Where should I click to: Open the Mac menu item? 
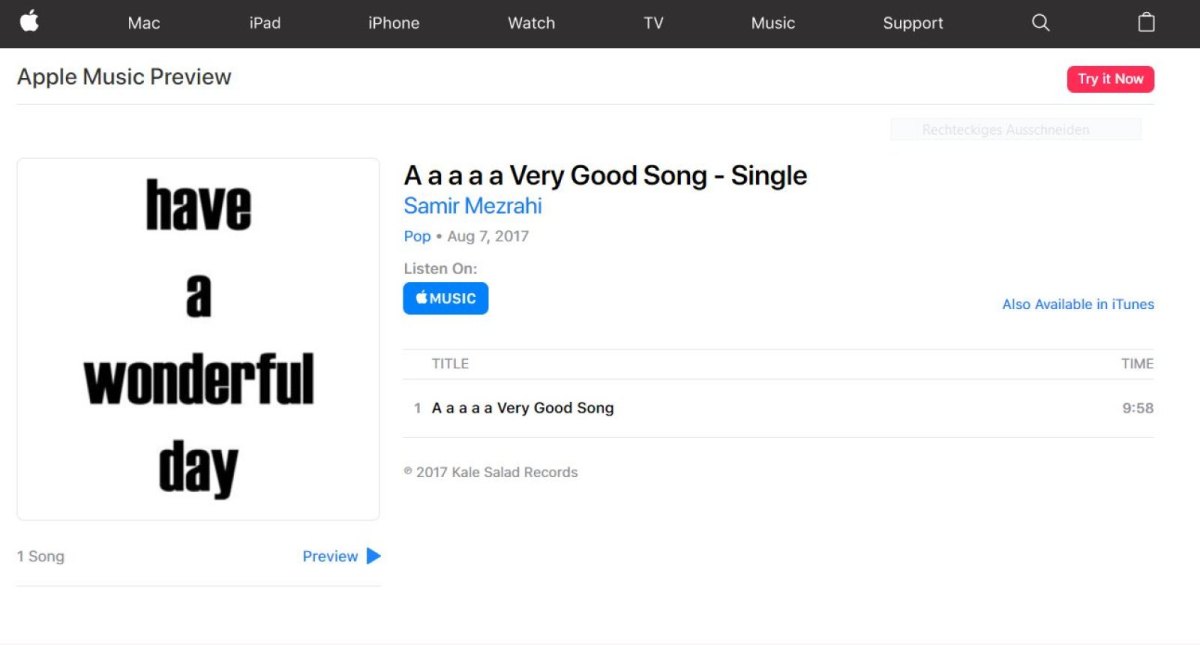[x=144, y=23]
